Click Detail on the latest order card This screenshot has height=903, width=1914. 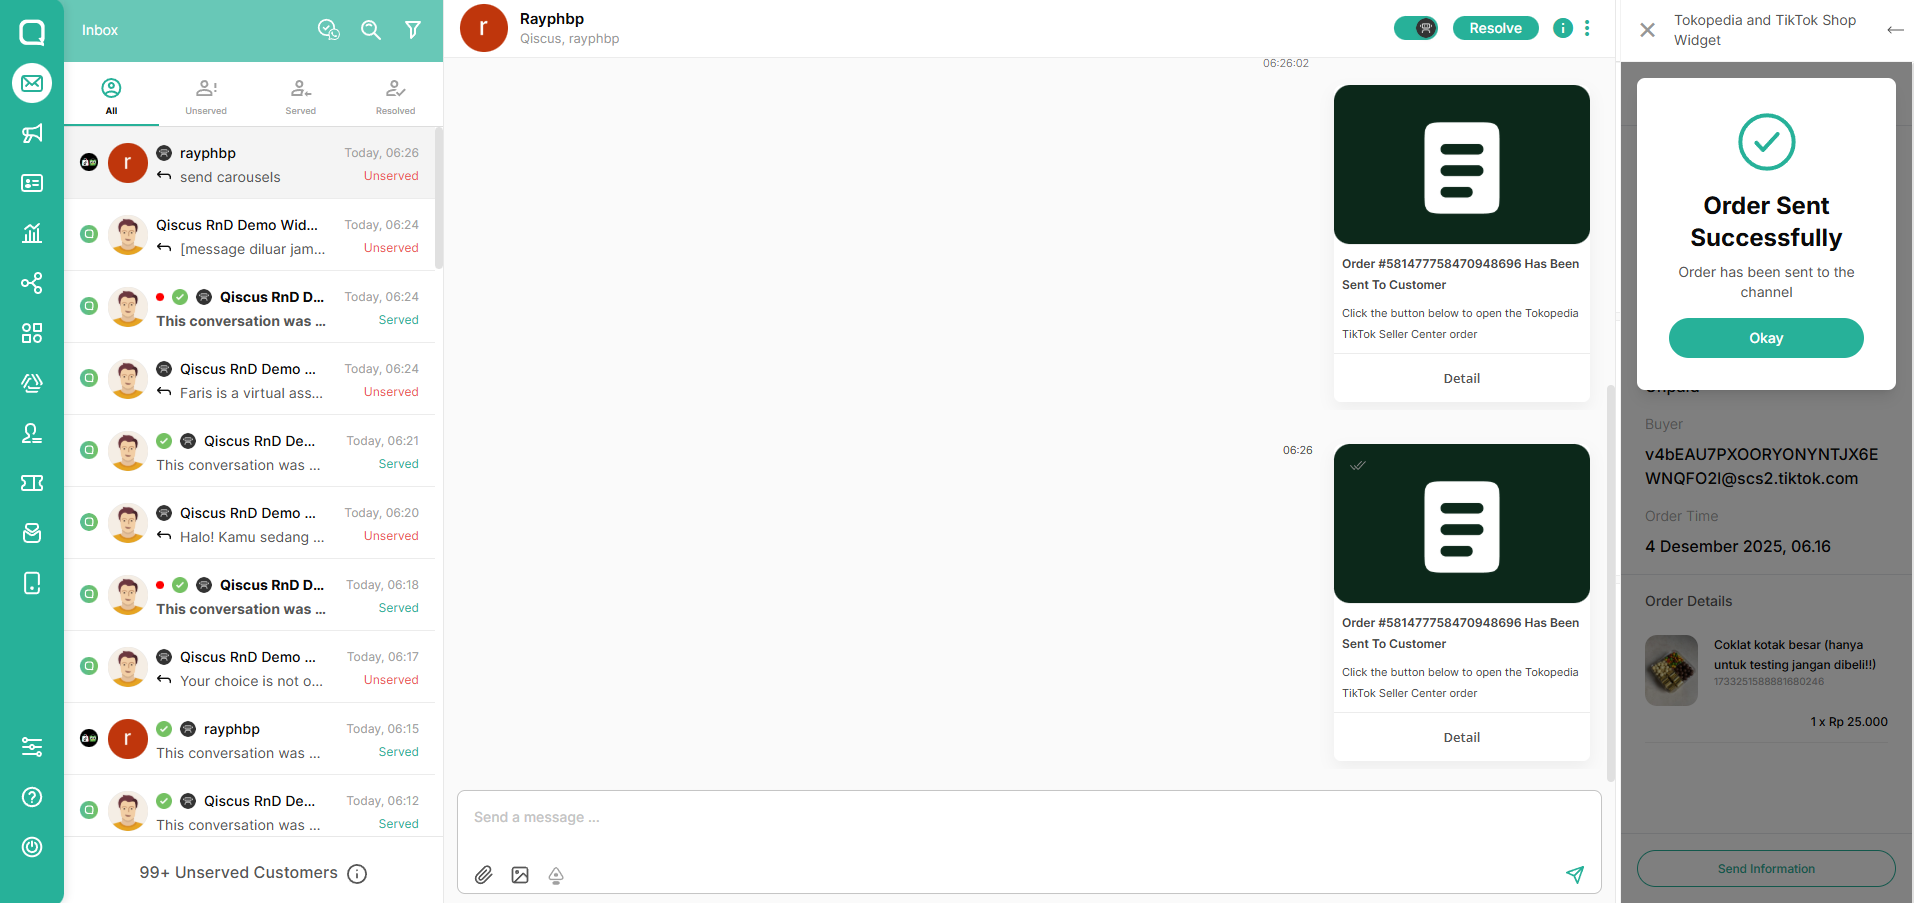click(1461, 737)
